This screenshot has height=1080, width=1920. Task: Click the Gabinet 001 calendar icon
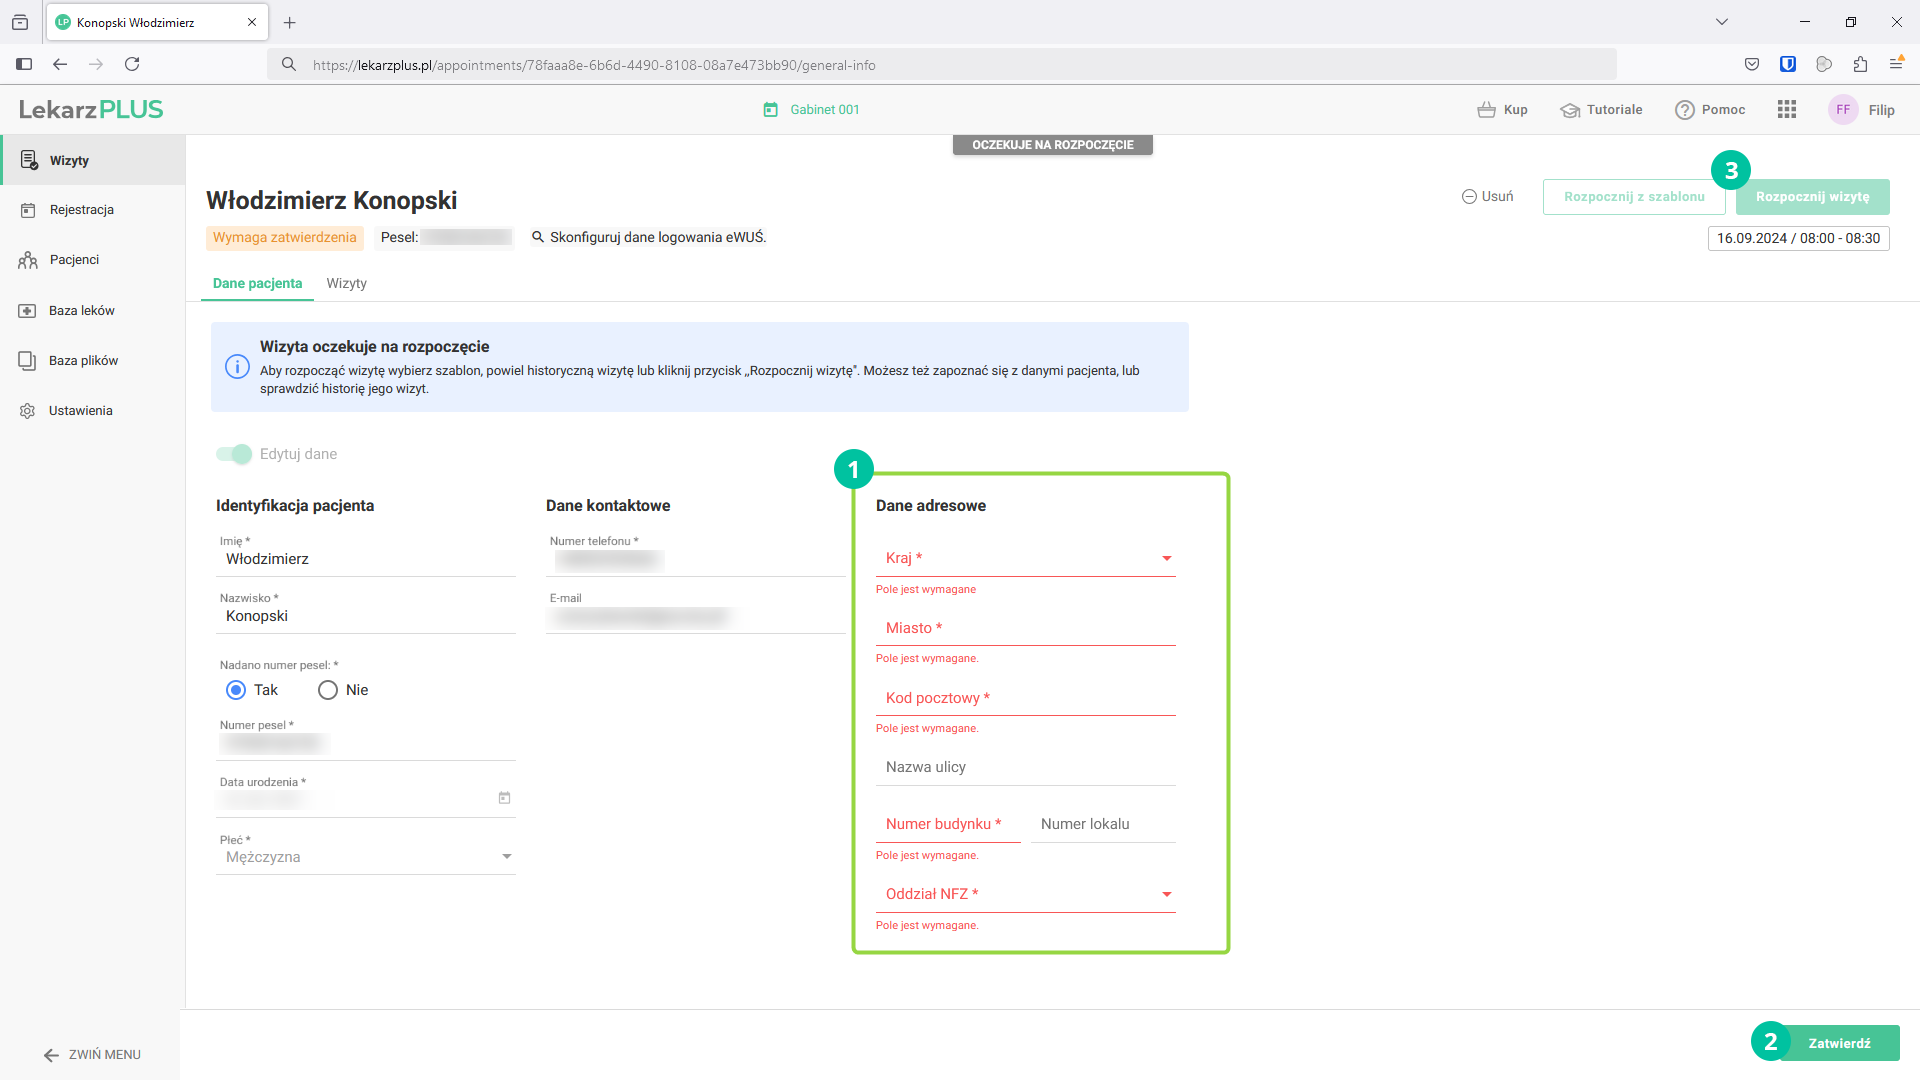(771, 110)
